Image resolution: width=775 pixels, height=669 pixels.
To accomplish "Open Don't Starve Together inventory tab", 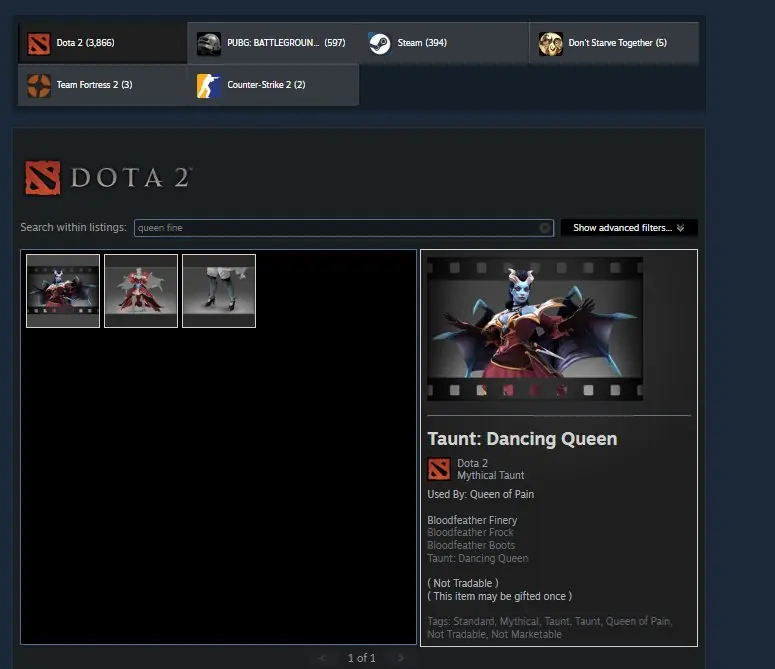I will (x=614, y=43).
